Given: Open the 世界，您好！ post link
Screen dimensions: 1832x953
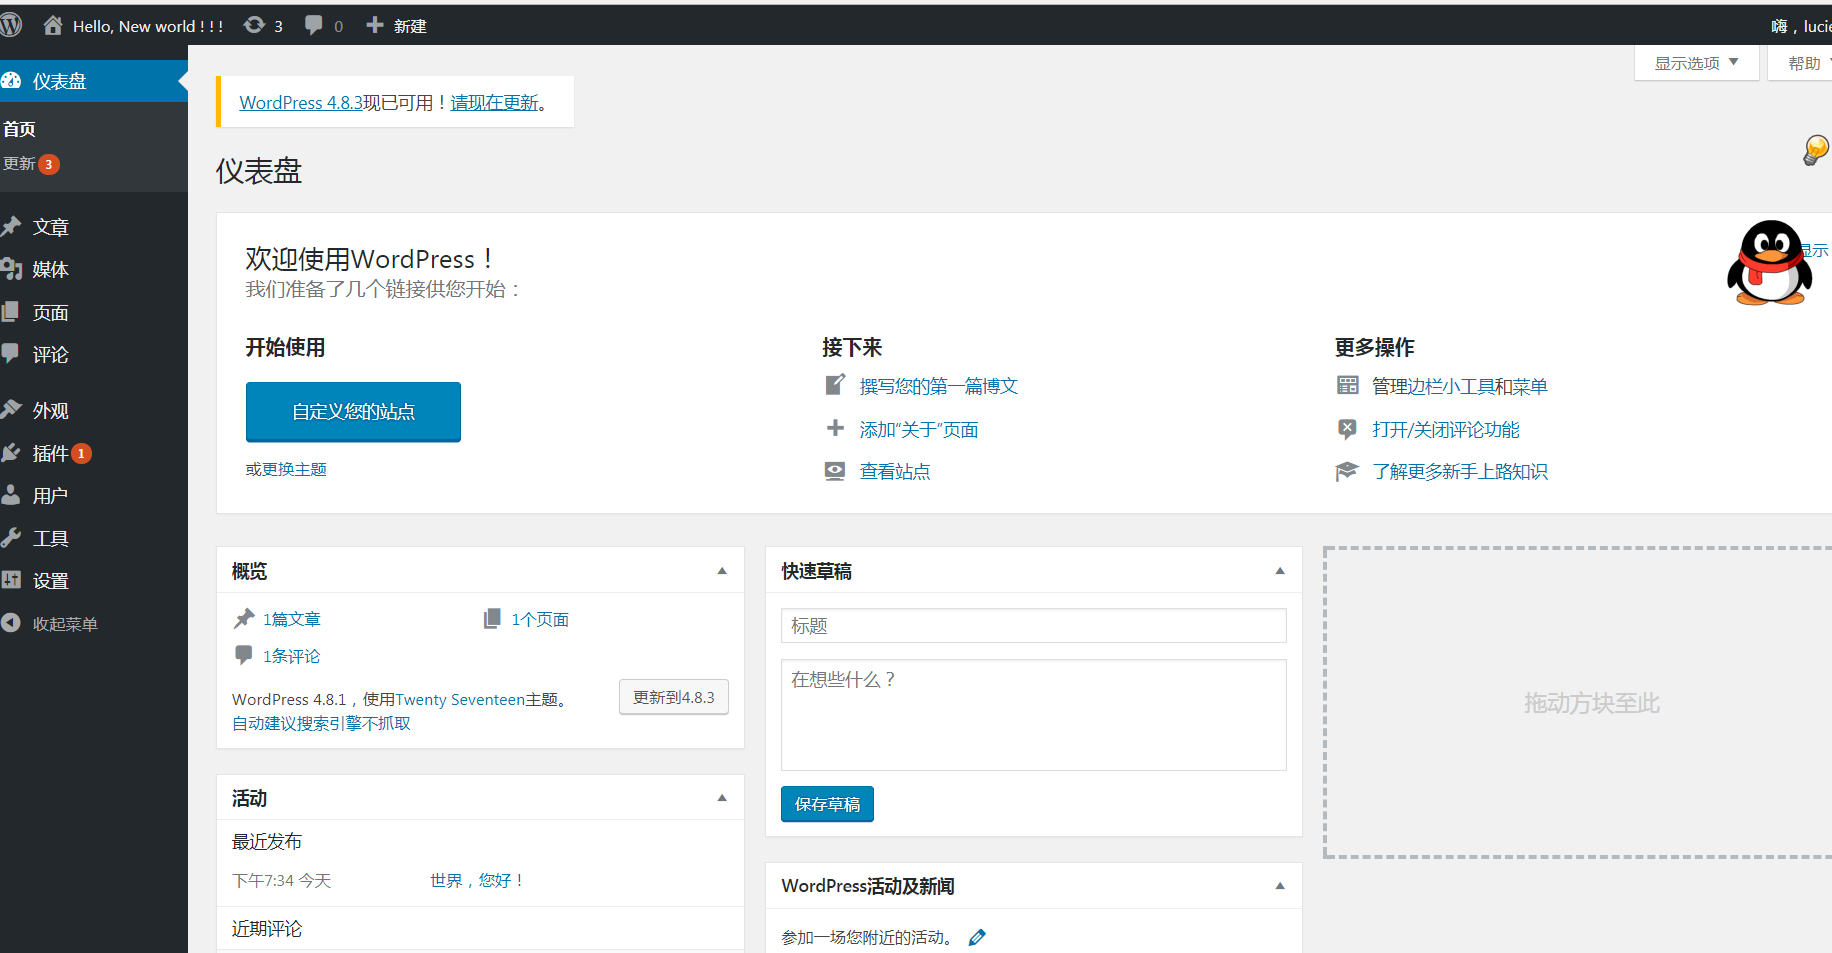Looking at the screenshot, I should click(477, 880).
